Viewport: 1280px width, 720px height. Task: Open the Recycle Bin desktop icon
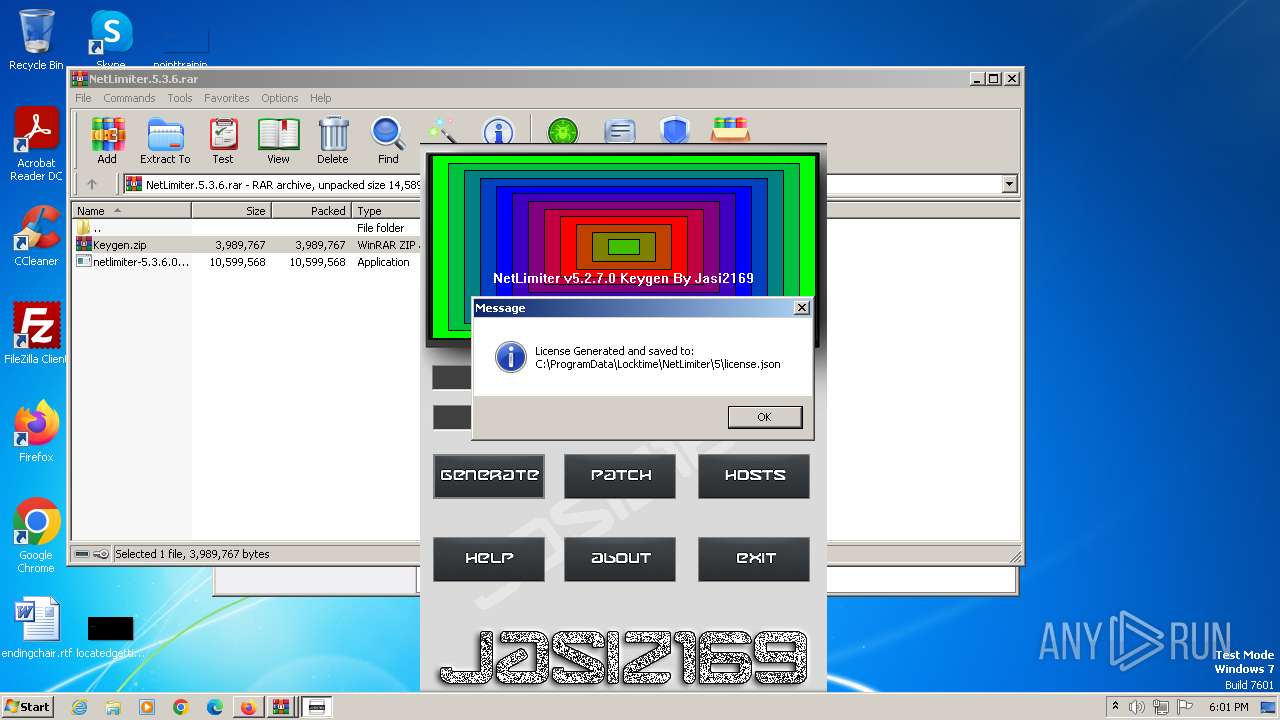[x=36, y=40]
